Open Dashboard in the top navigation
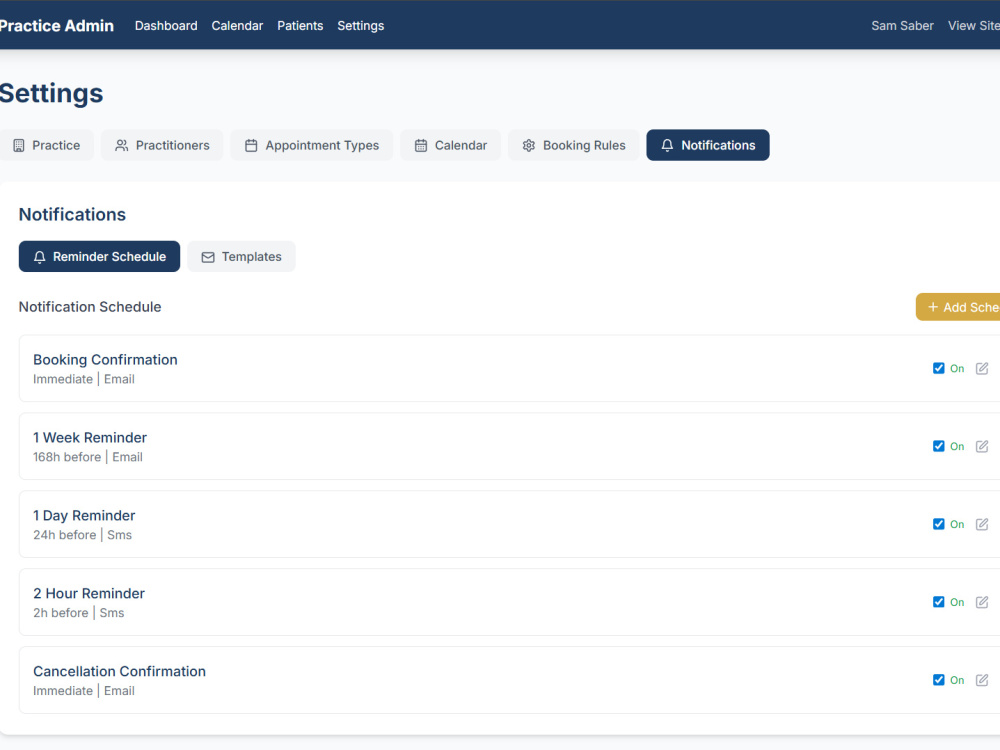This screenshot has width=1000, height=750. [166, 26]
